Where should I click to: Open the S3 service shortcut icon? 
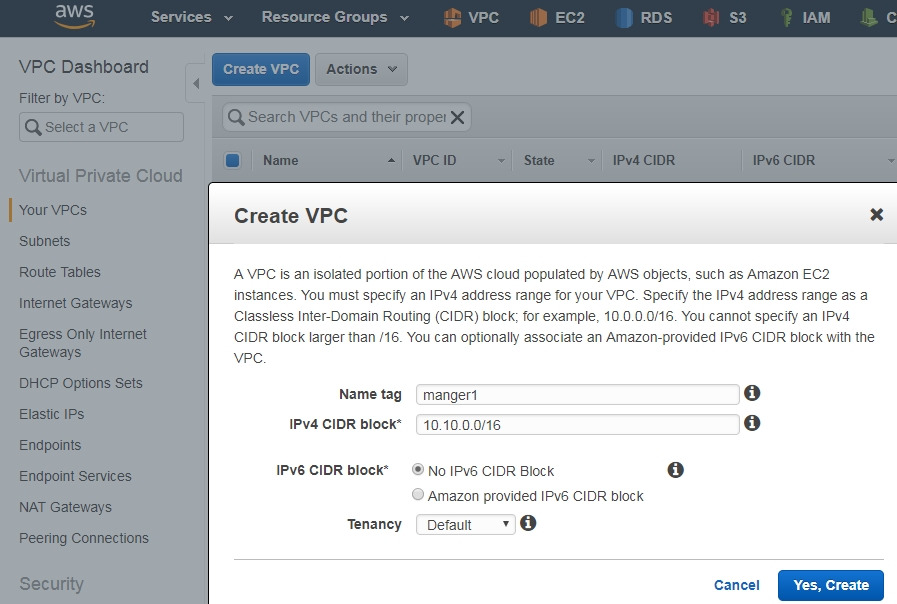(711, 17)
